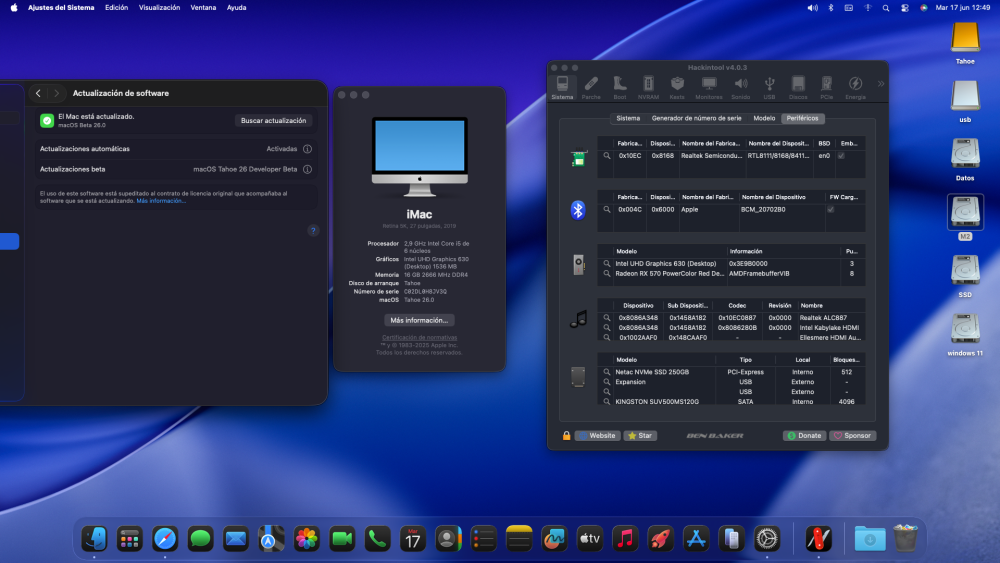Click info icon next to Actualizaciones beta

(x=307, y=169)
